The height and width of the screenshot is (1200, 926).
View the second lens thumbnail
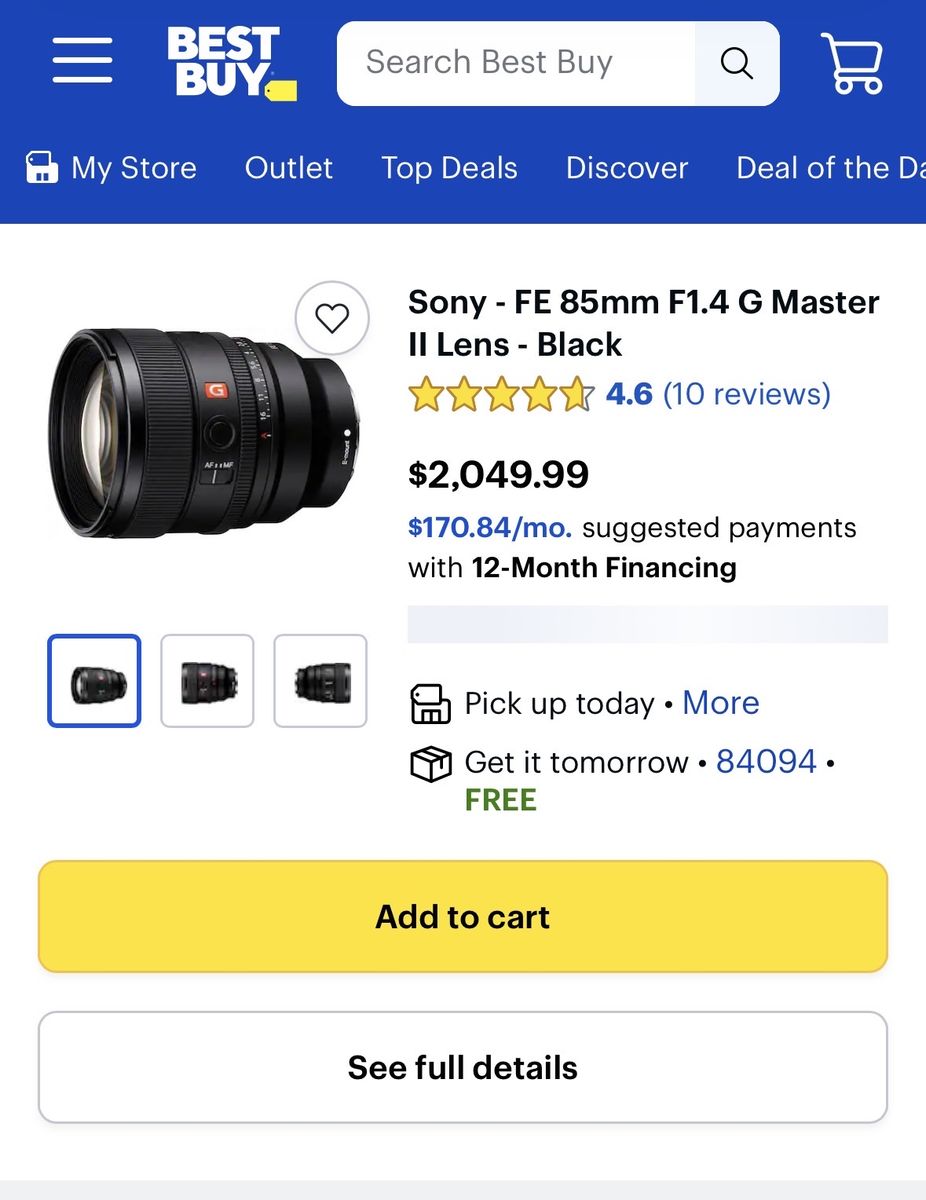(x=208, y=681)
